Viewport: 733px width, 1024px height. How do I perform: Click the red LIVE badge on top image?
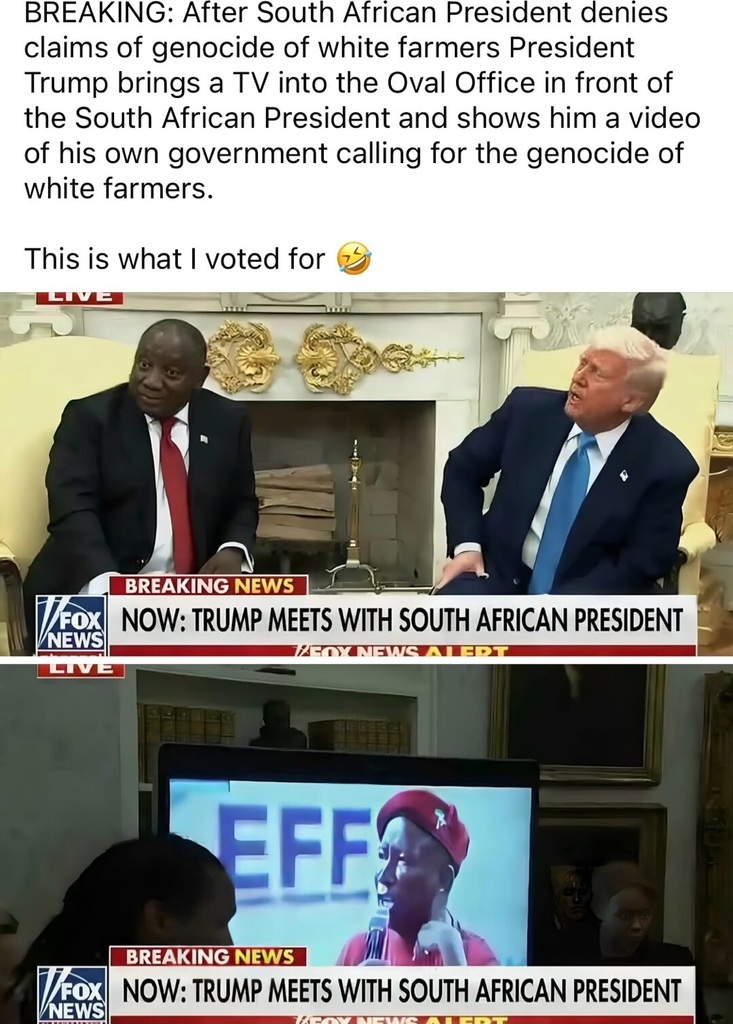(80, 298)
